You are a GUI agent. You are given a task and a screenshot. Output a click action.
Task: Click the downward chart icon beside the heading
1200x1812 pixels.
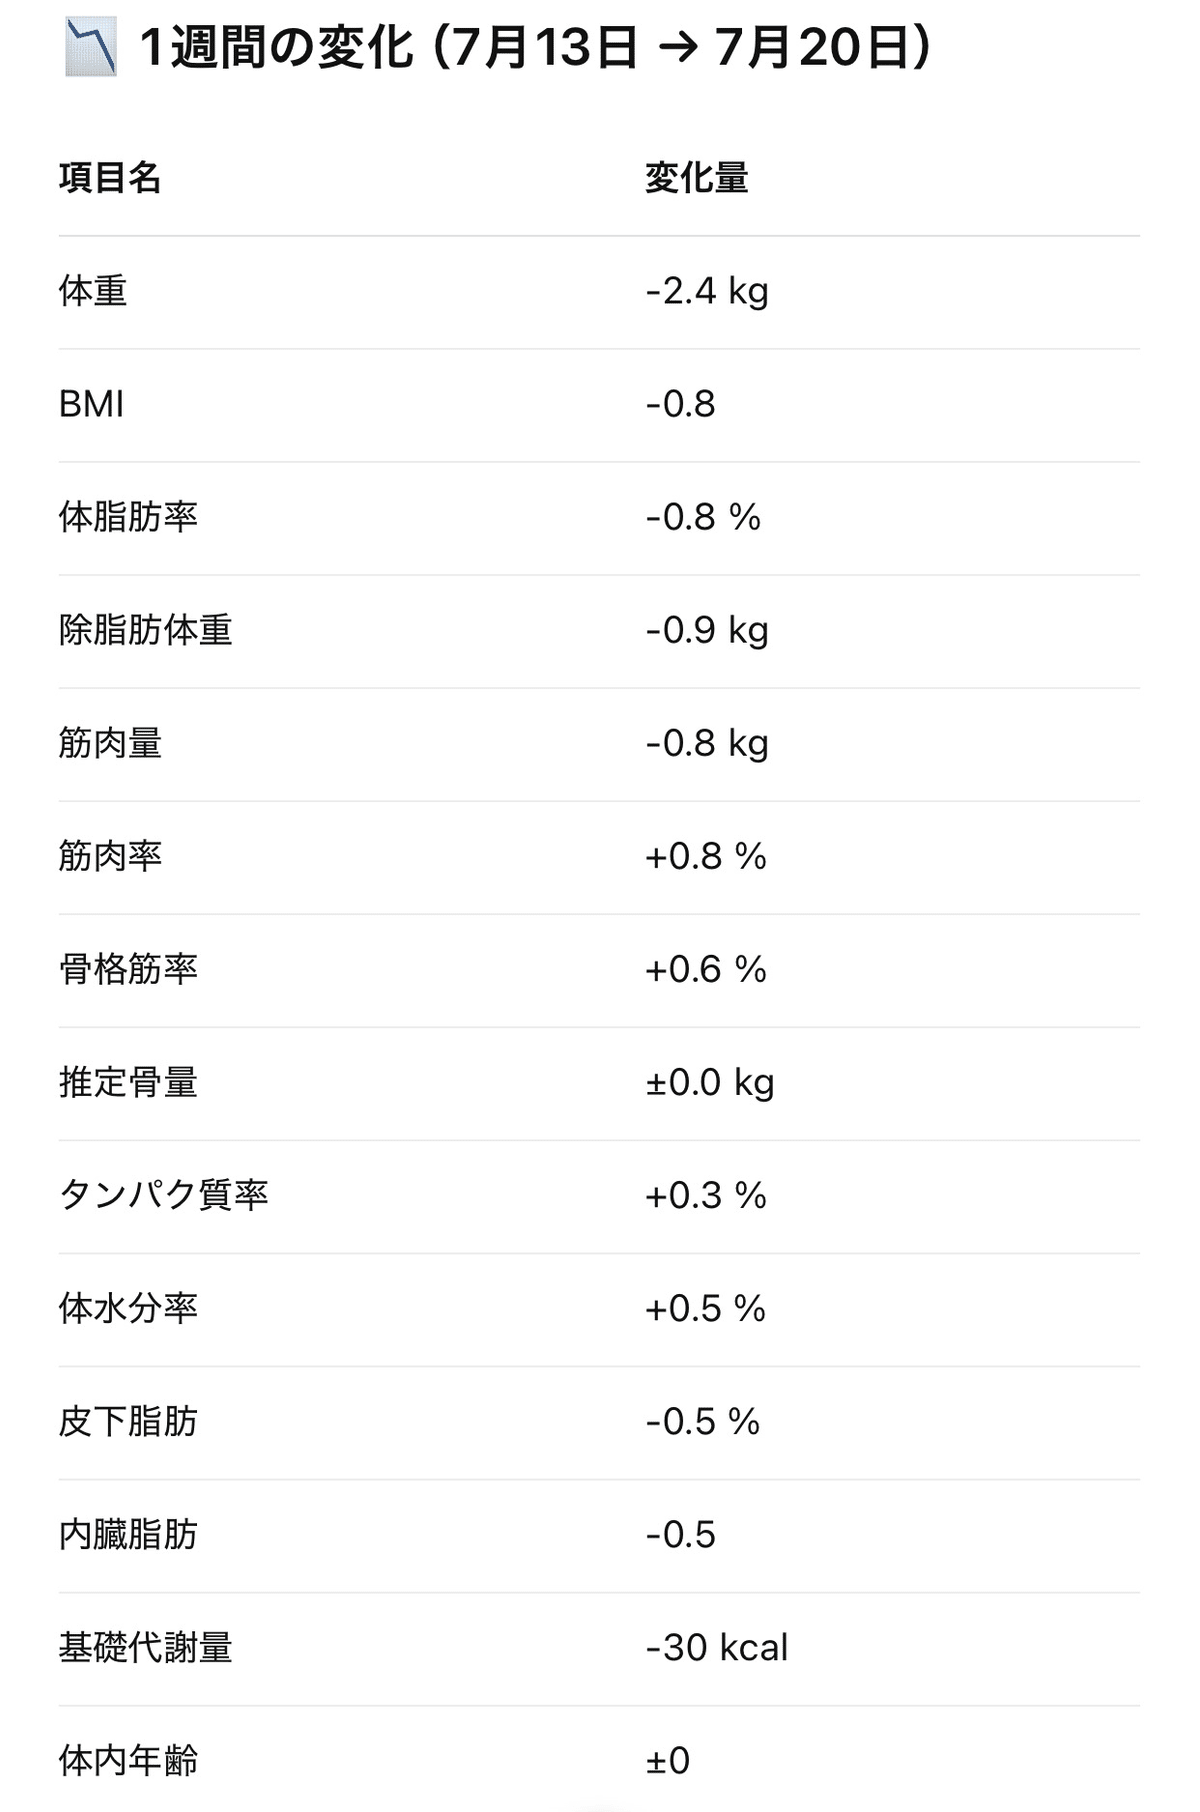point(90,48)
